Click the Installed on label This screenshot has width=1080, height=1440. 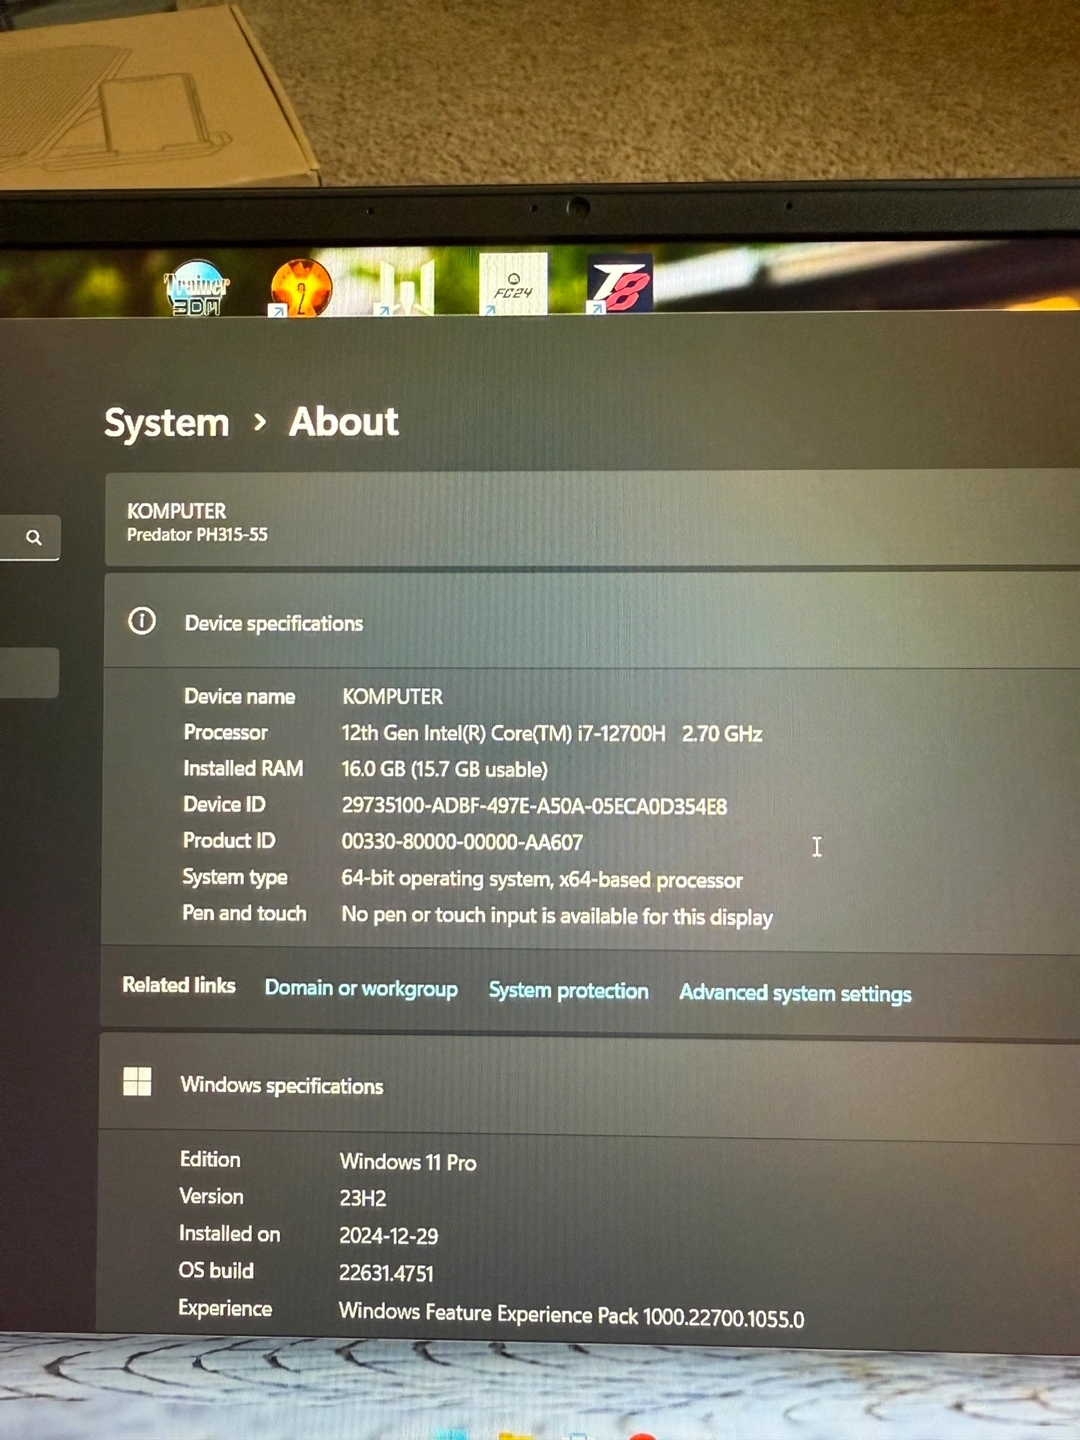pos(229,1233)
